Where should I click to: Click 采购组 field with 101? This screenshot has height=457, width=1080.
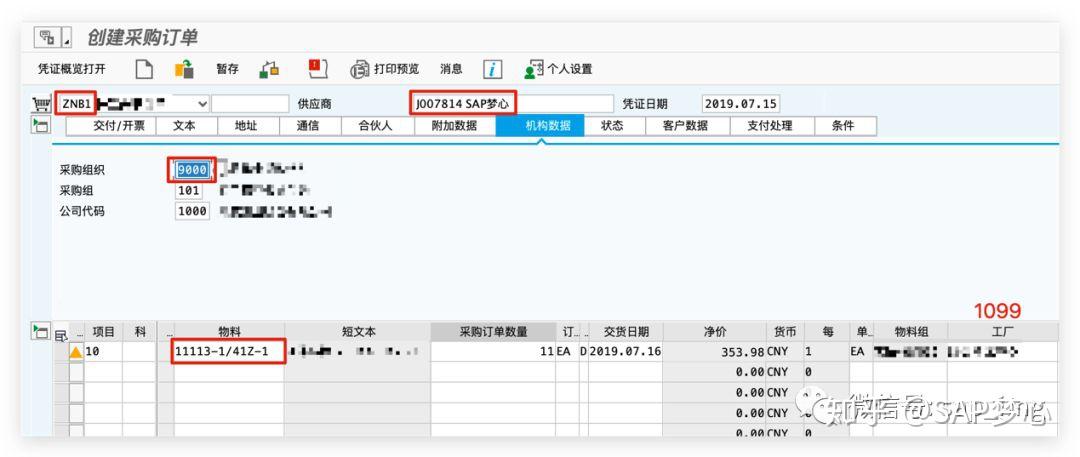tap(189, 190)
